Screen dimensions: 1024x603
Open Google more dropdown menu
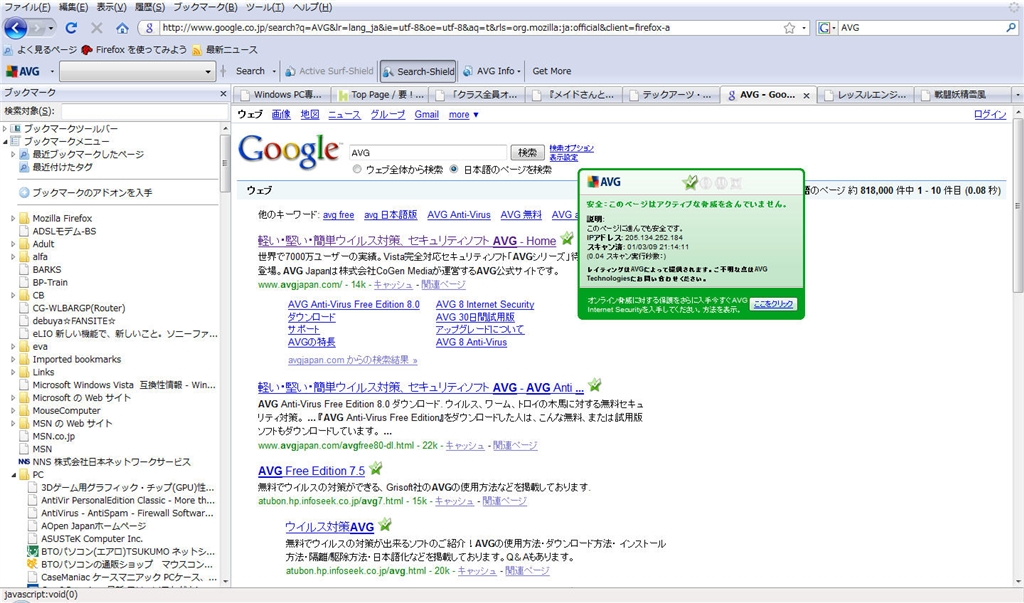click(x=464, y=115)
